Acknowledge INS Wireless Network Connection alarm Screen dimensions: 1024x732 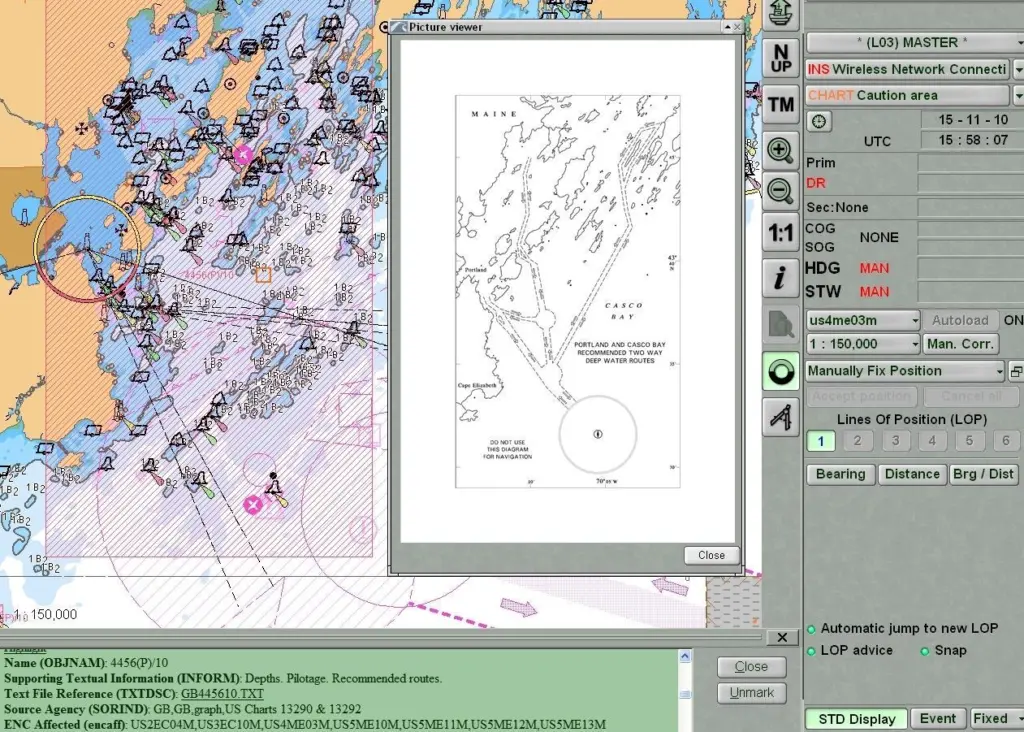(908, 69)
